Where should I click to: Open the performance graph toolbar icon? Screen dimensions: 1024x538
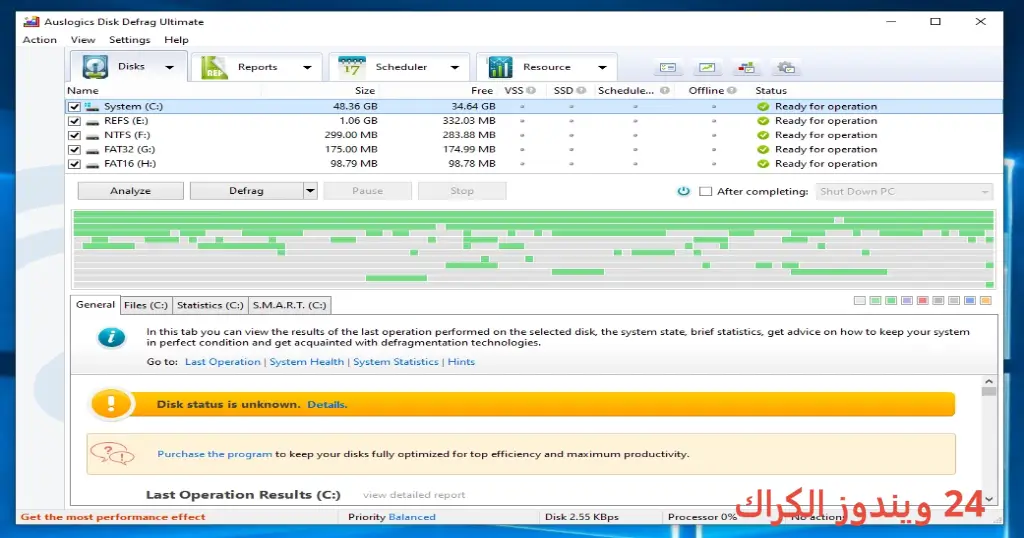point(707,67)
